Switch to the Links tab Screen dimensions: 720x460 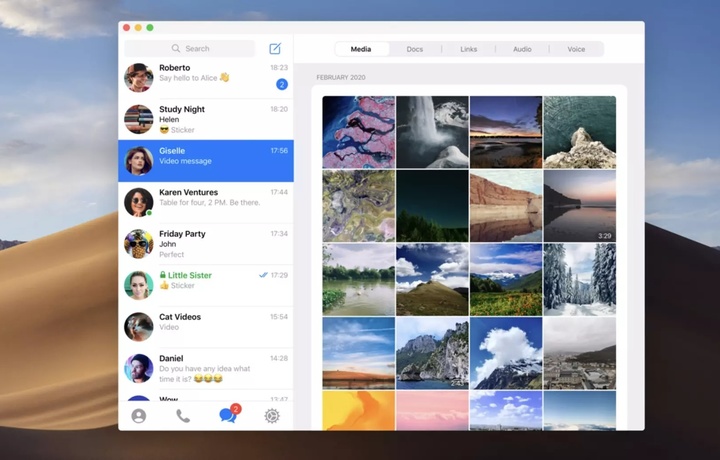coord(469,49)
